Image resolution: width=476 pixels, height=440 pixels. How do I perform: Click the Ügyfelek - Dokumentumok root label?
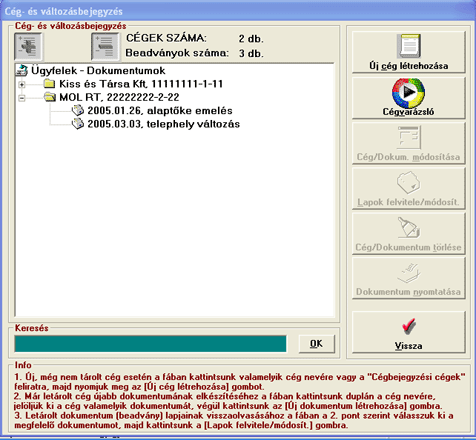click(x=98, y=71)
